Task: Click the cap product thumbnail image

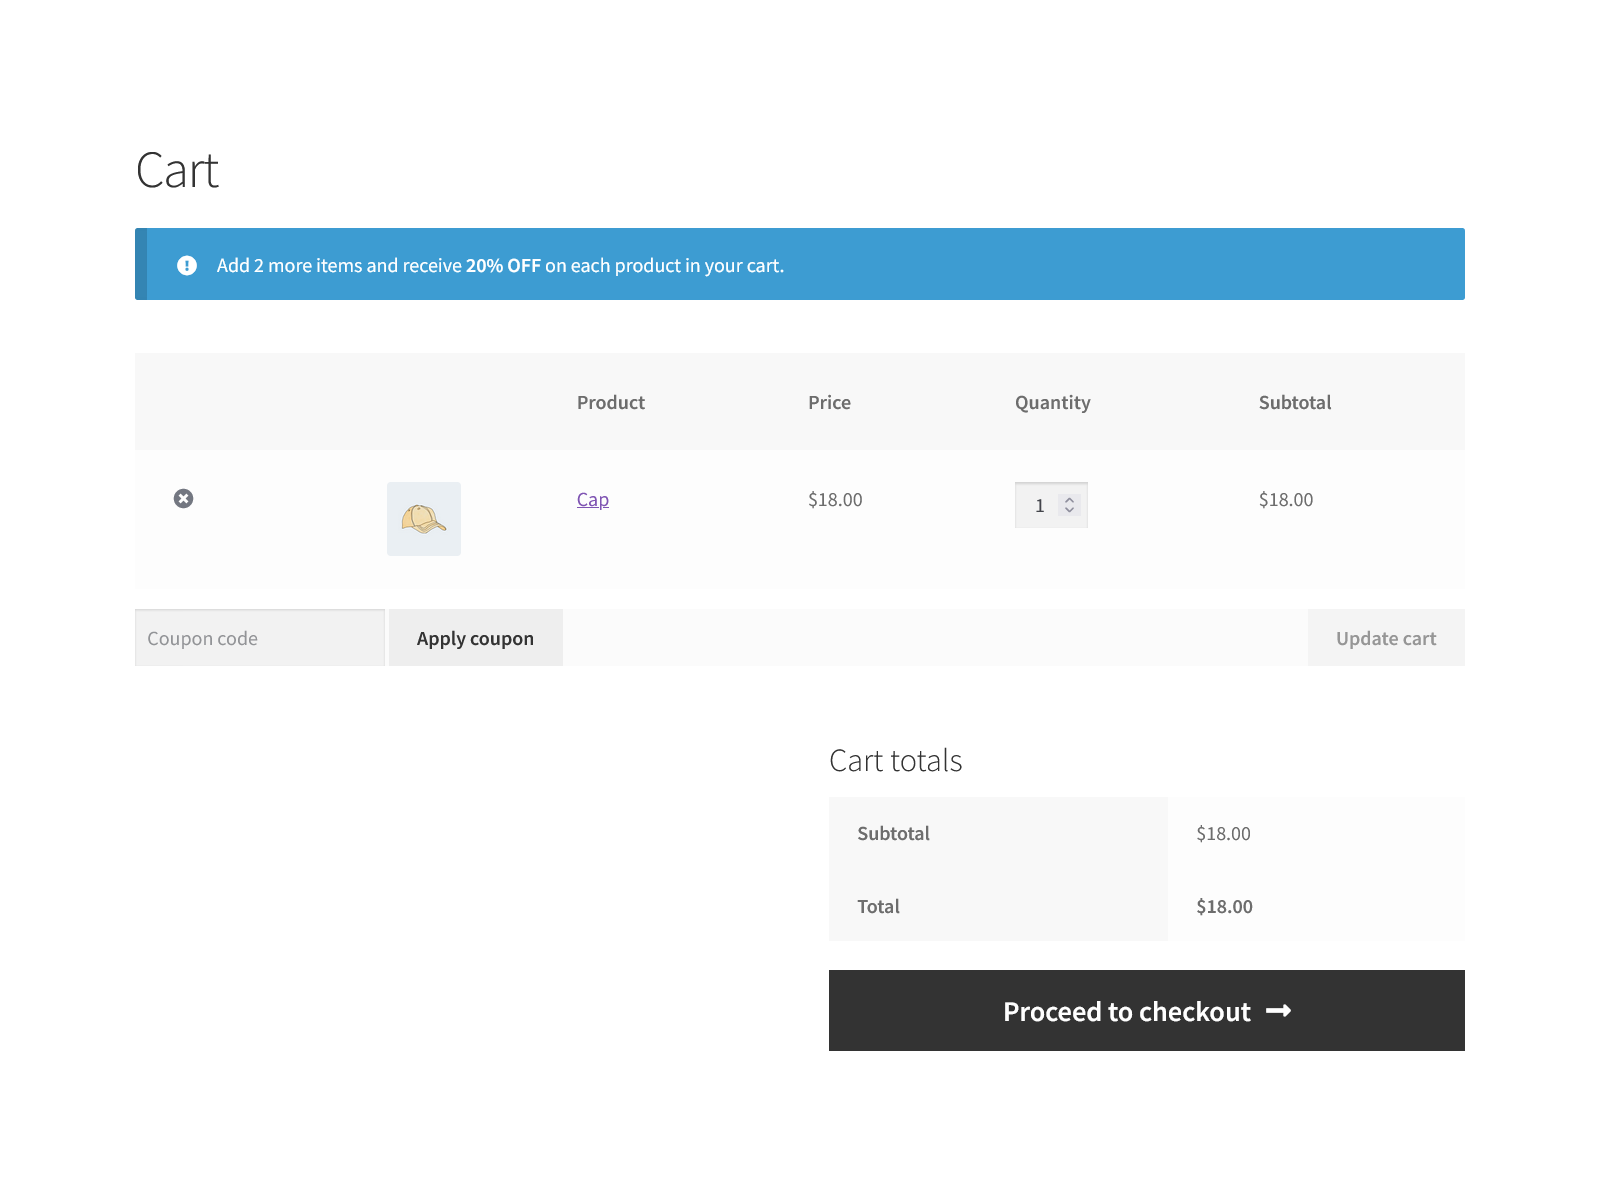Action: [x=424, y=518]
